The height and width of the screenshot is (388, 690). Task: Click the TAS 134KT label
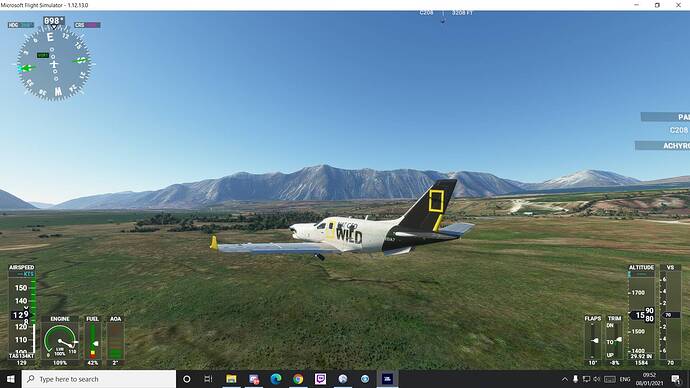click(22, 355)
